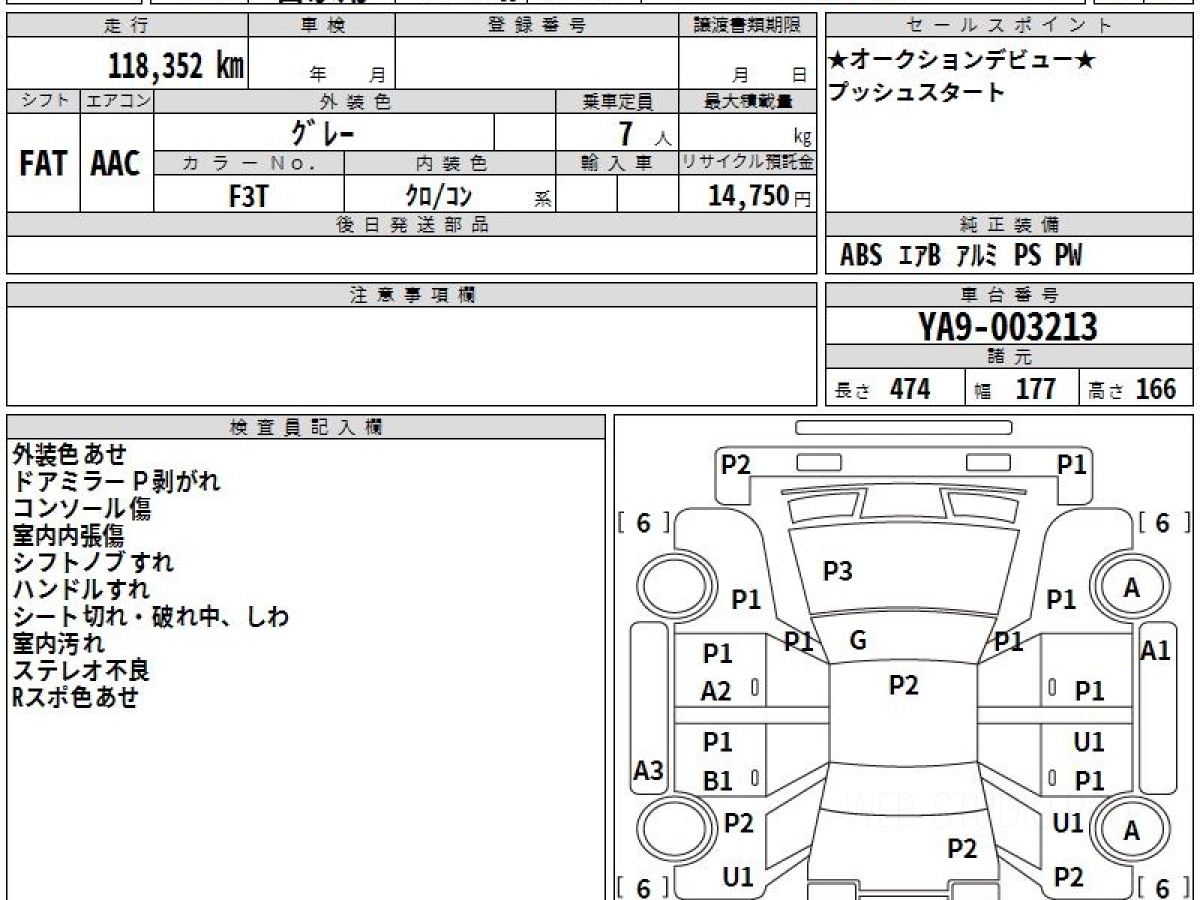
Task: Select the 検査員記入欄 header
Action: pyautogui.click(x=306, y=427)
